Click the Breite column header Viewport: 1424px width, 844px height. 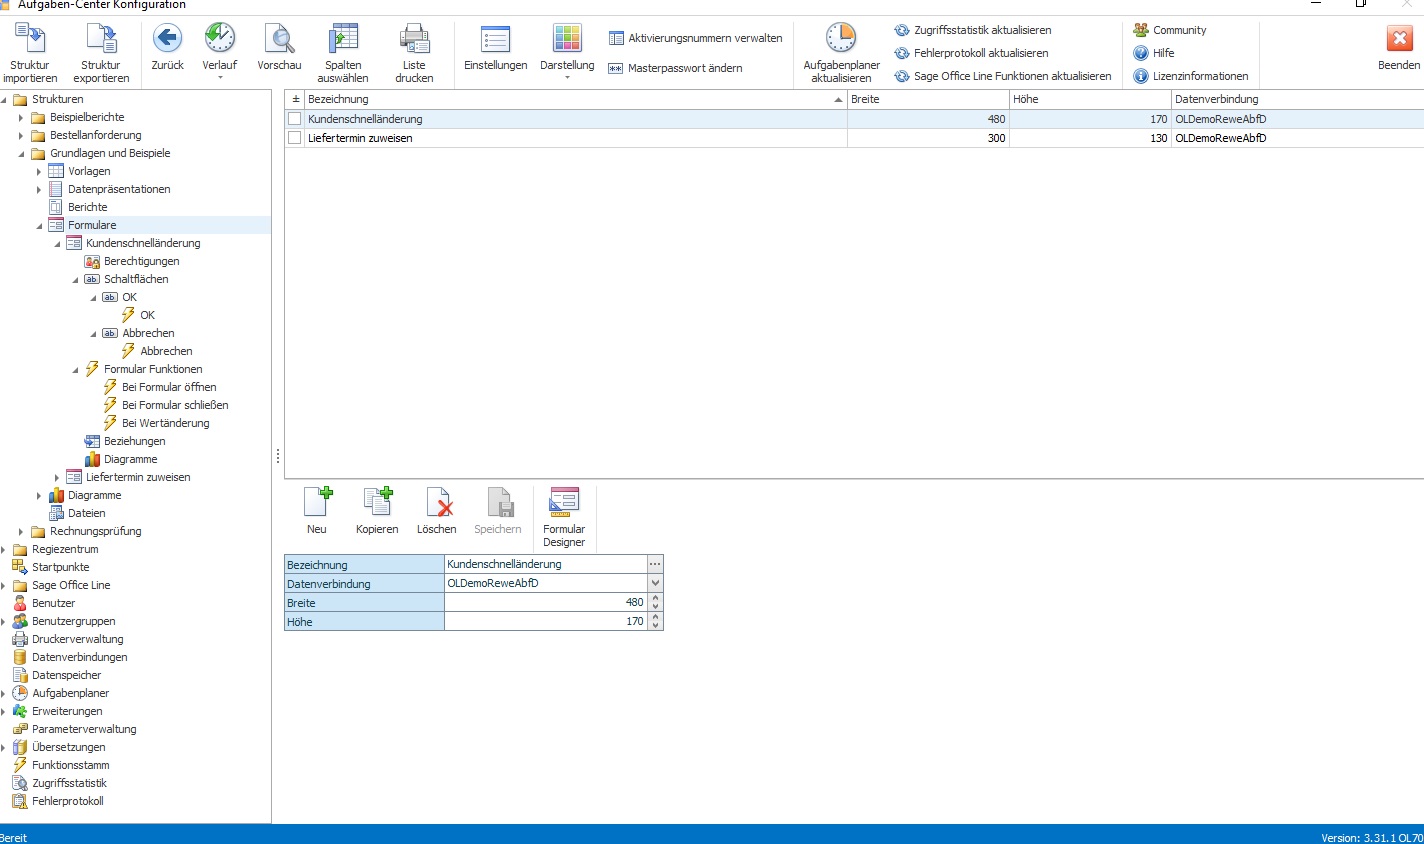928,99
